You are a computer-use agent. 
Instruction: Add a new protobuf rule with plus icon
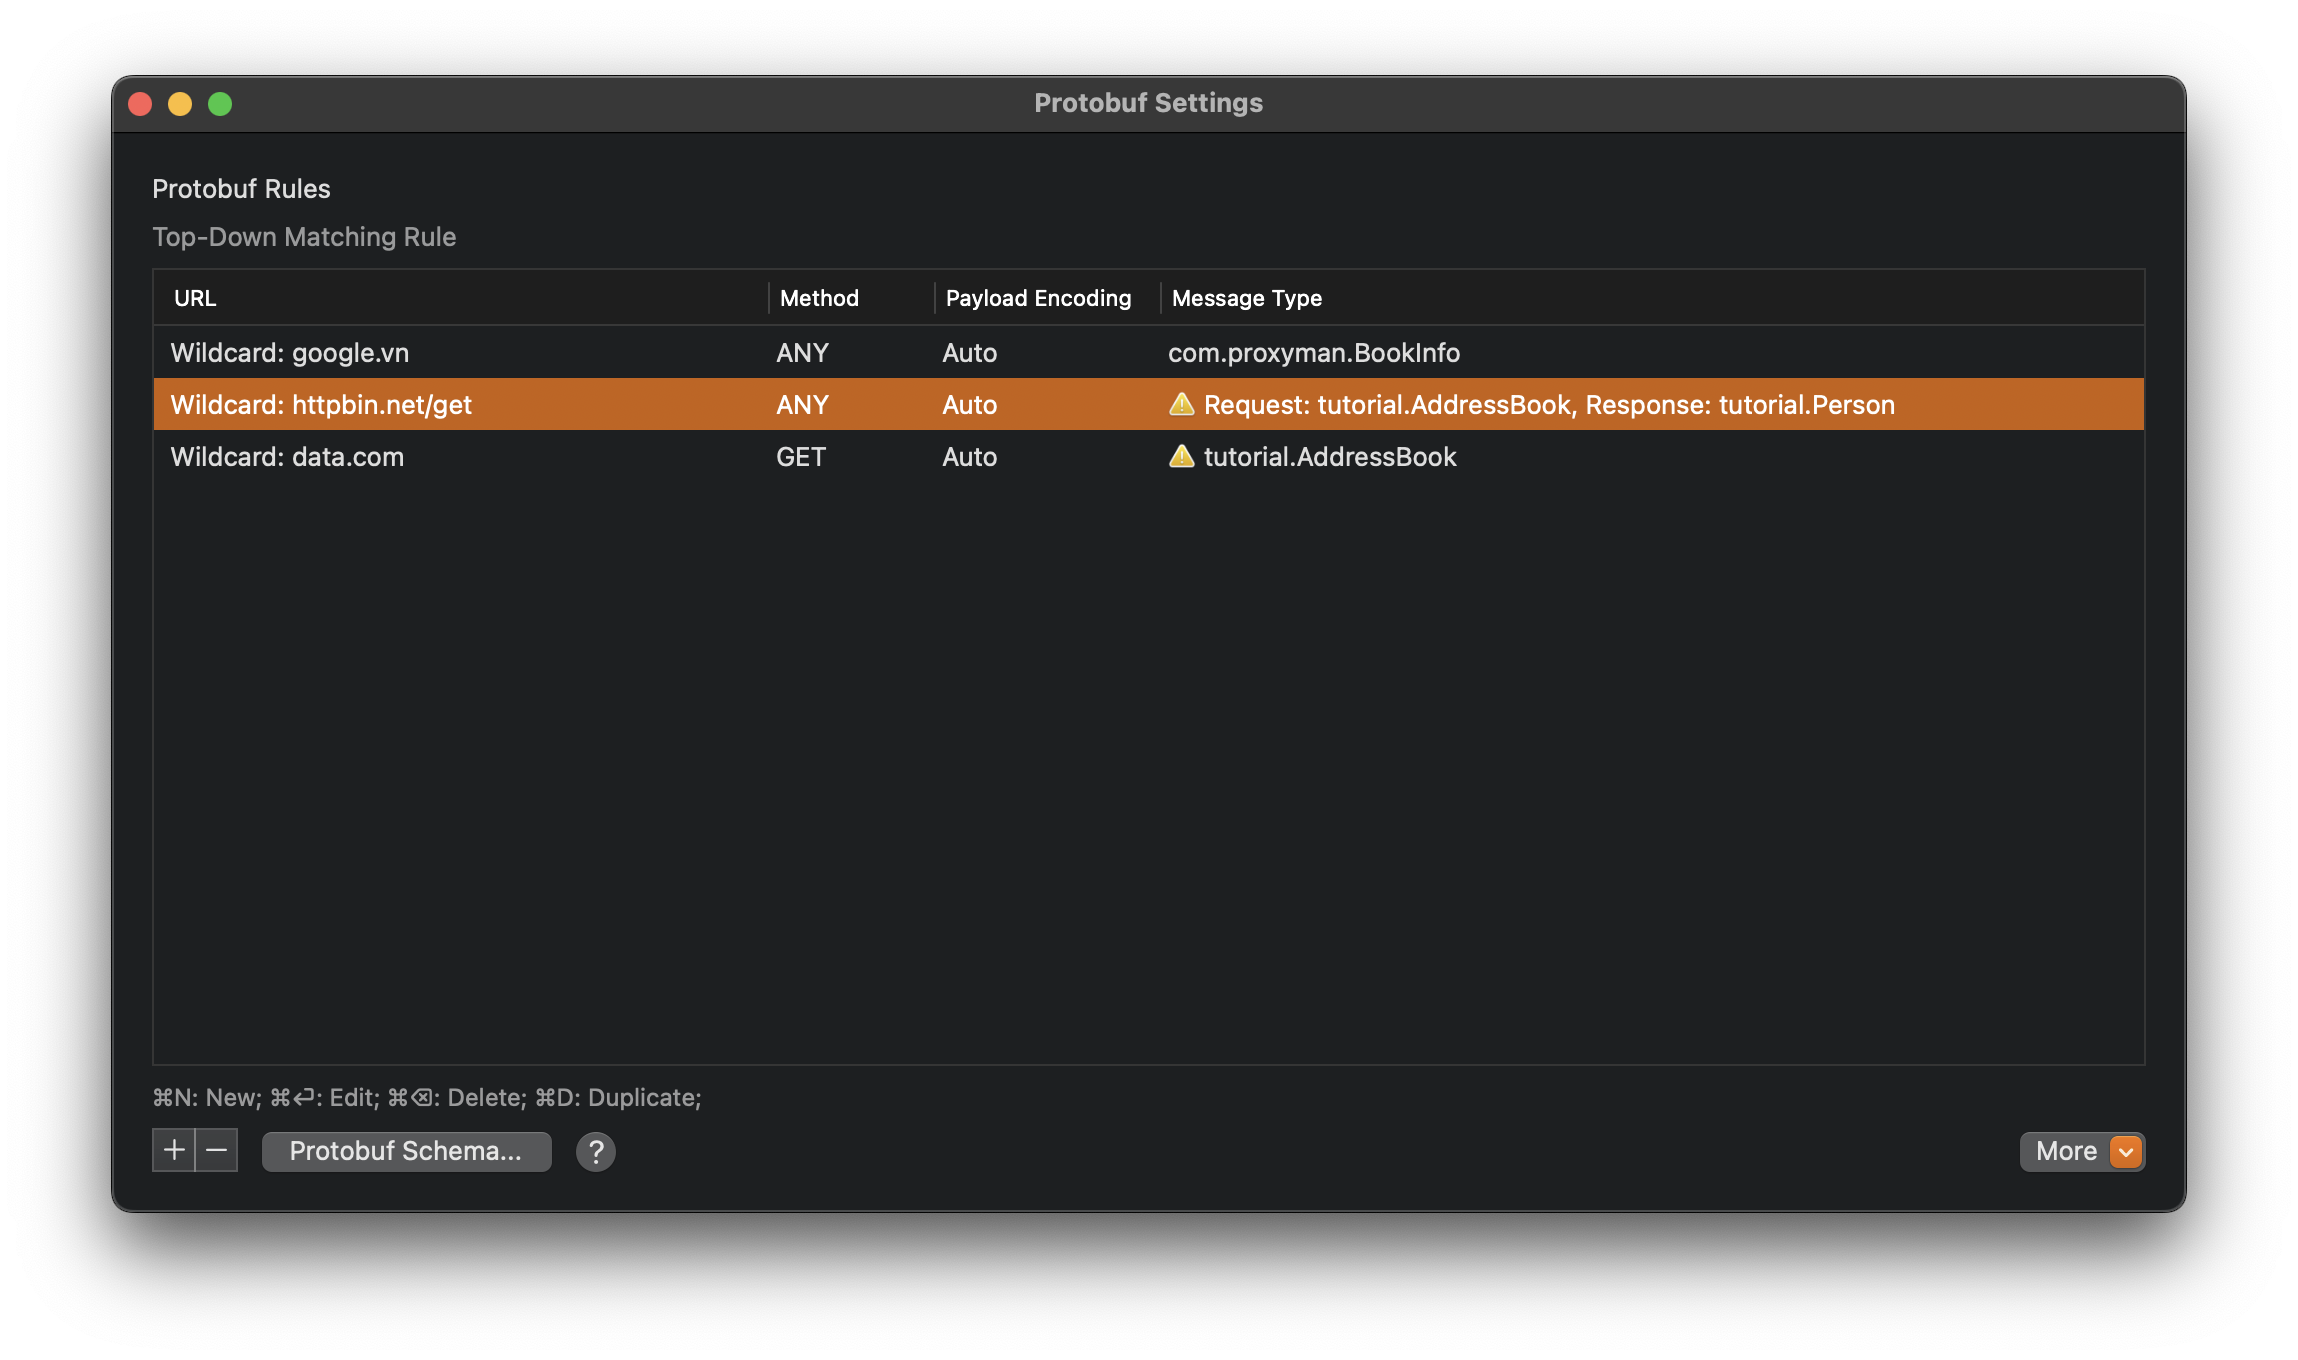tap(172, 1150)
